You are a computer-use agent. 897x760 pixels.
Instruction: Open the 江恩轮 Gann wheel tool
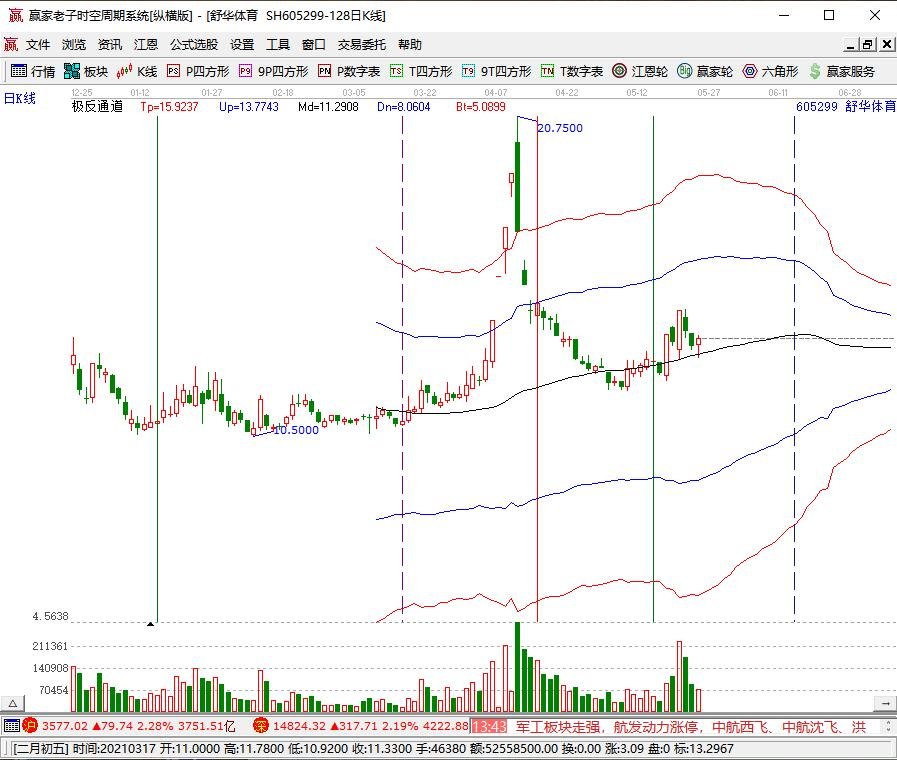click(640, 71)
